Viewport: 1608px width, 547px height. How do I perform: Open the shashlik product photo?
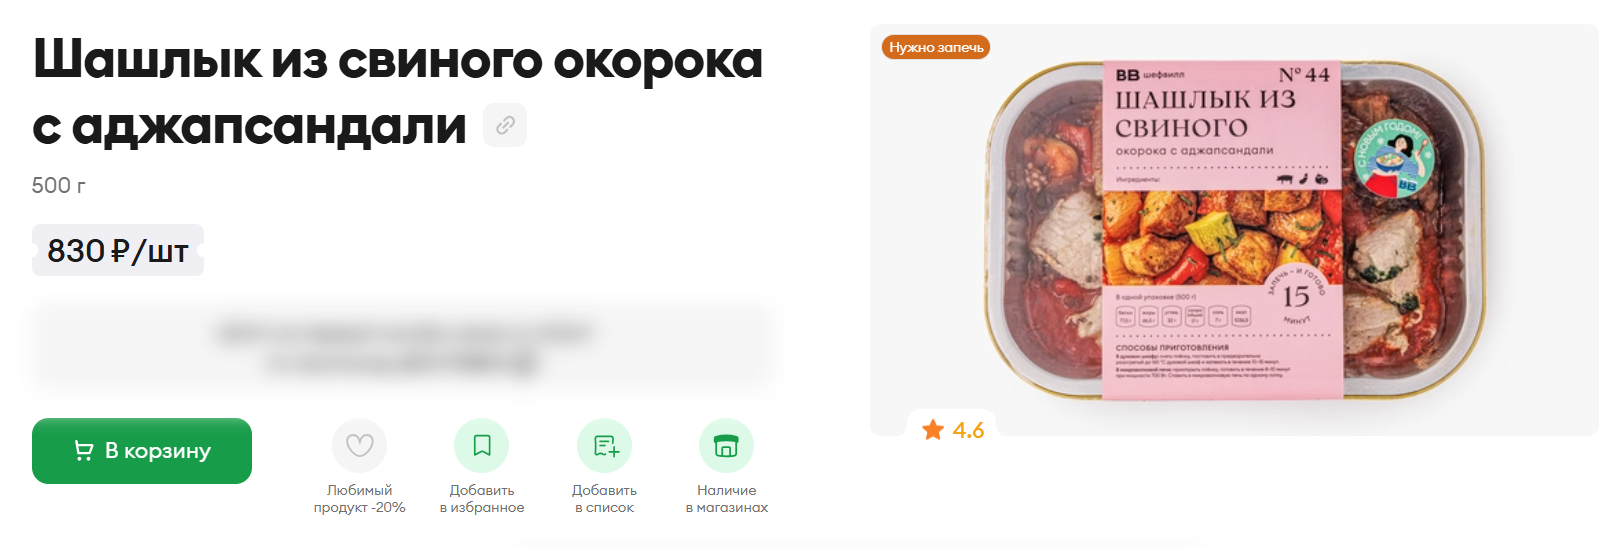(1234, 230)
